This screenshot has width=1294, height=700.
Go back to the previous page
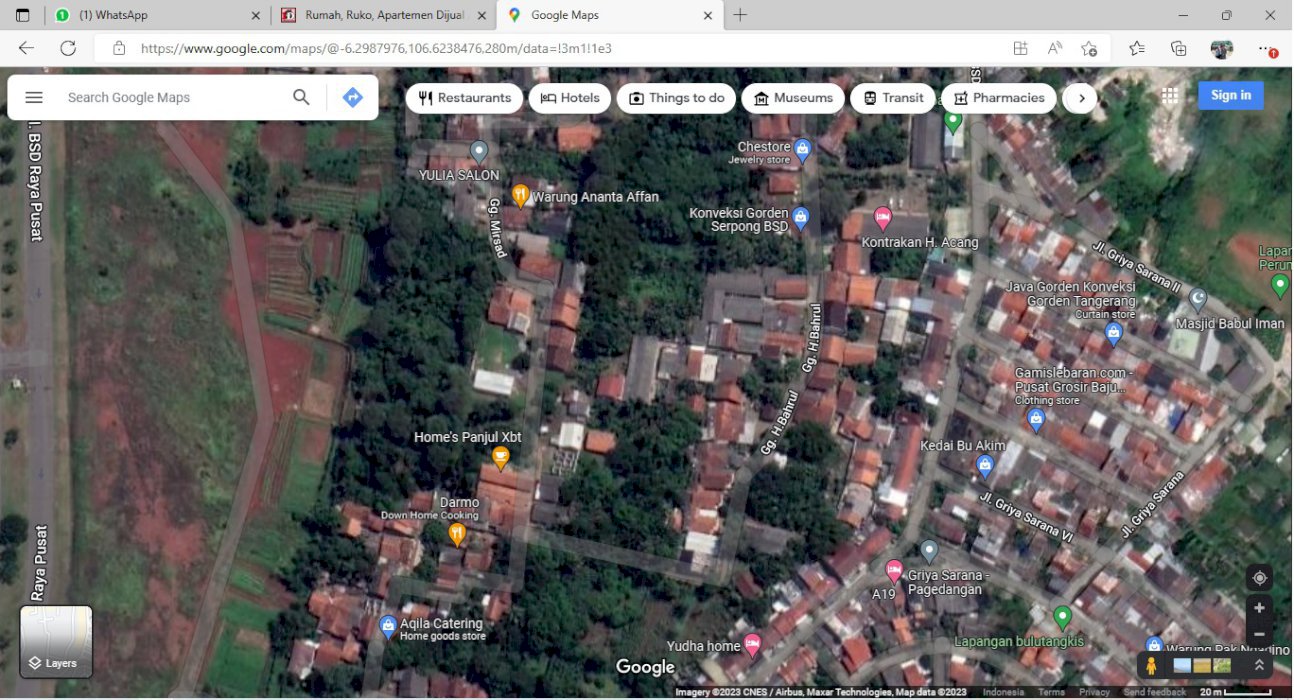pyautogui.click(x=26, y=48)
